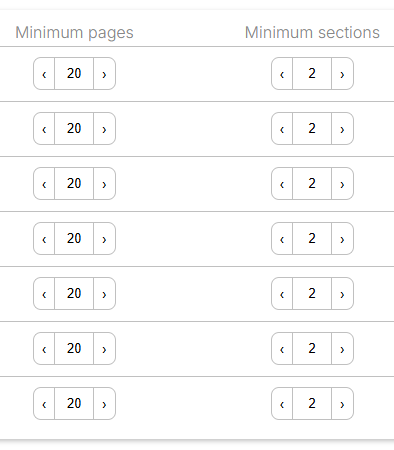Click the Minimum pages column header
The width and height of the screenshot is (394, 450).
point(74,33)
